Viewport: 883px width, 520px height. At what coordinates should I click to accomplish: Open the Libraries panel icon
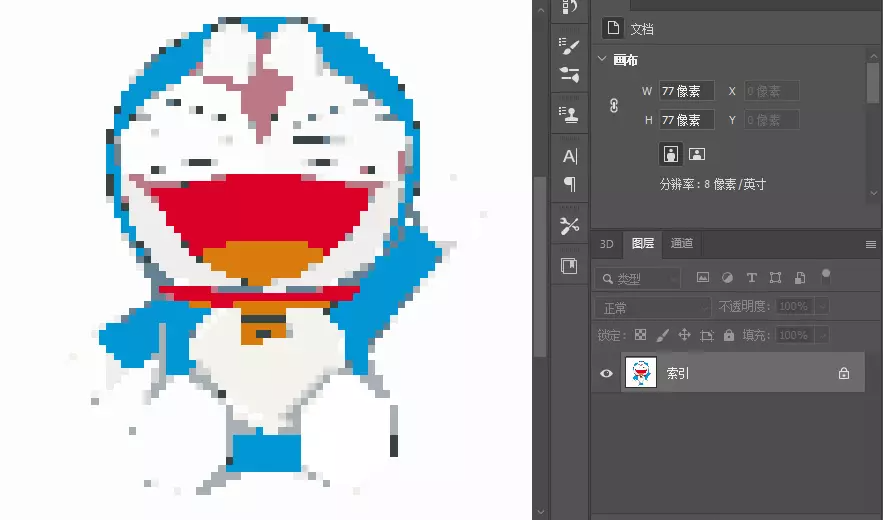[x=569, y=266]
